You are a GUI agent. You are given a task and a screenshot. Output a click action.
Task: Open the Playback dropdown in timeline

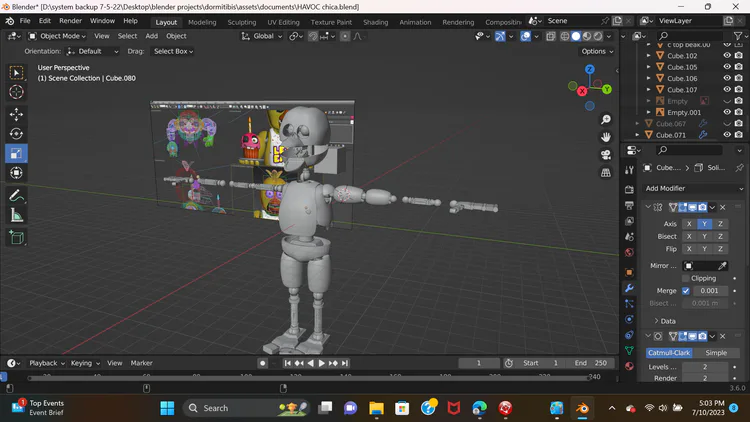46,363
